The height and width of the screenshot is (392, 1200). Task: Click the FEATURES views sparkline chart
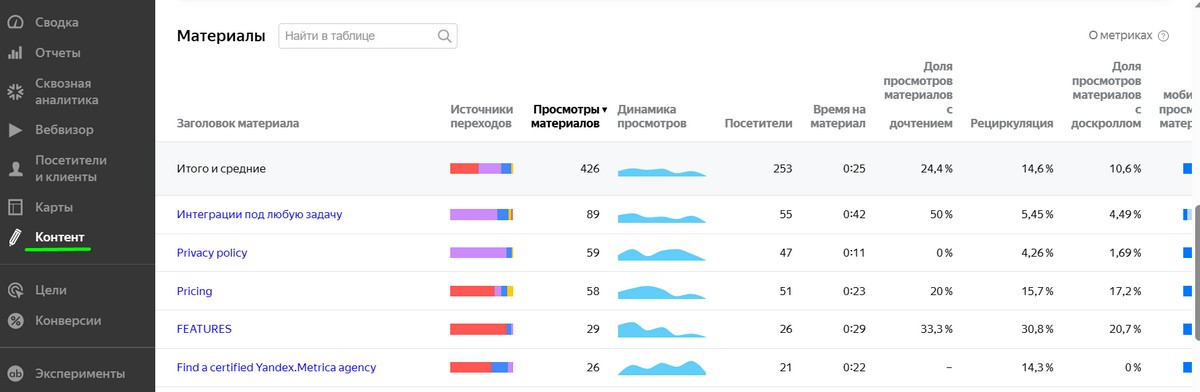click(662, 330)
